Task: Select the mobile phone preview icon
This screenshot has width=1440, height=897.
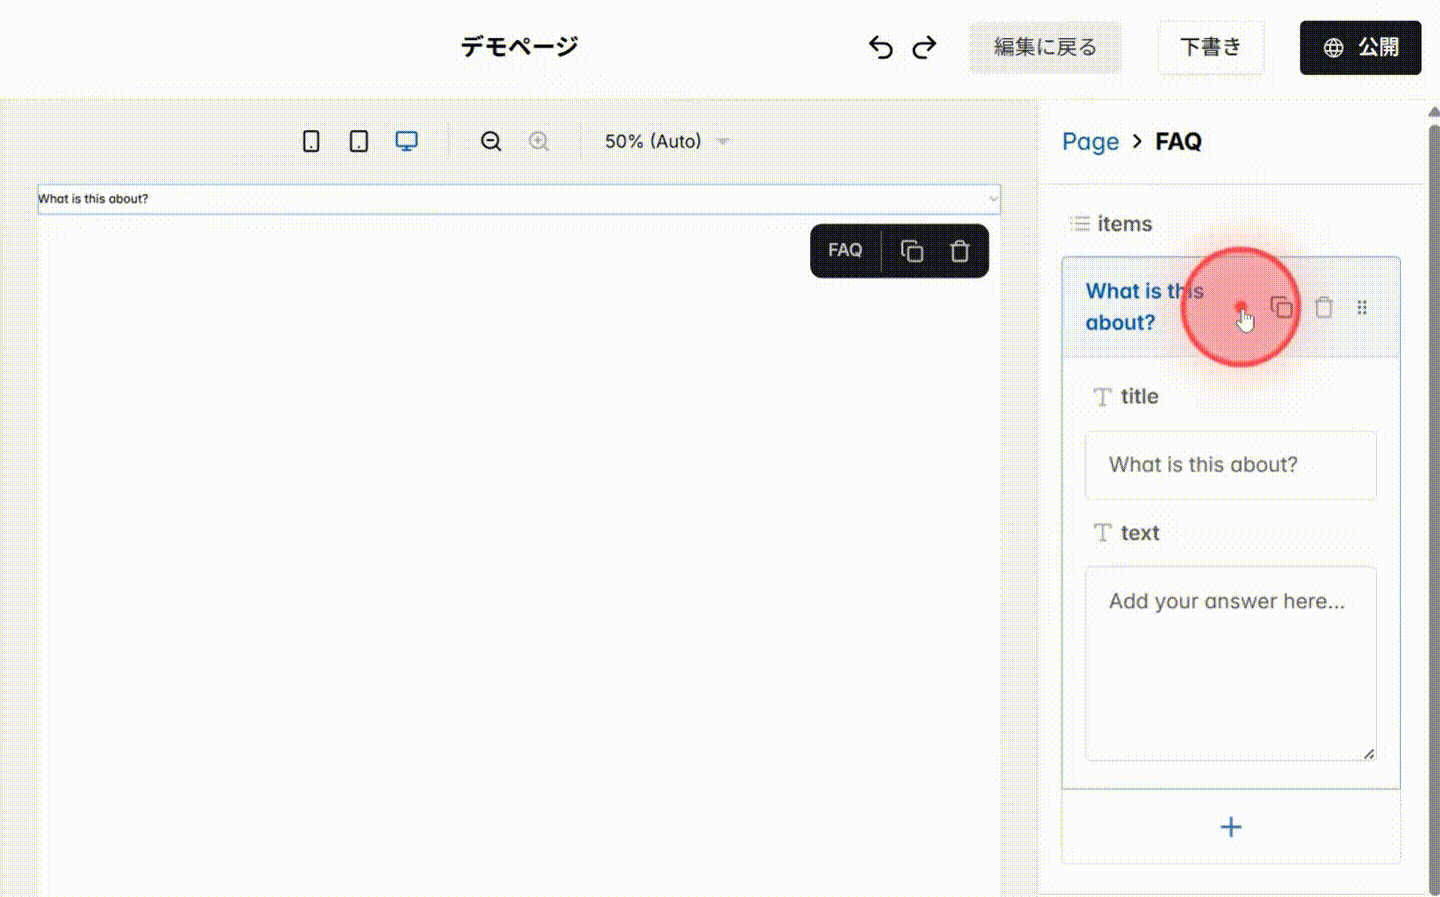Action: [311, 141]
